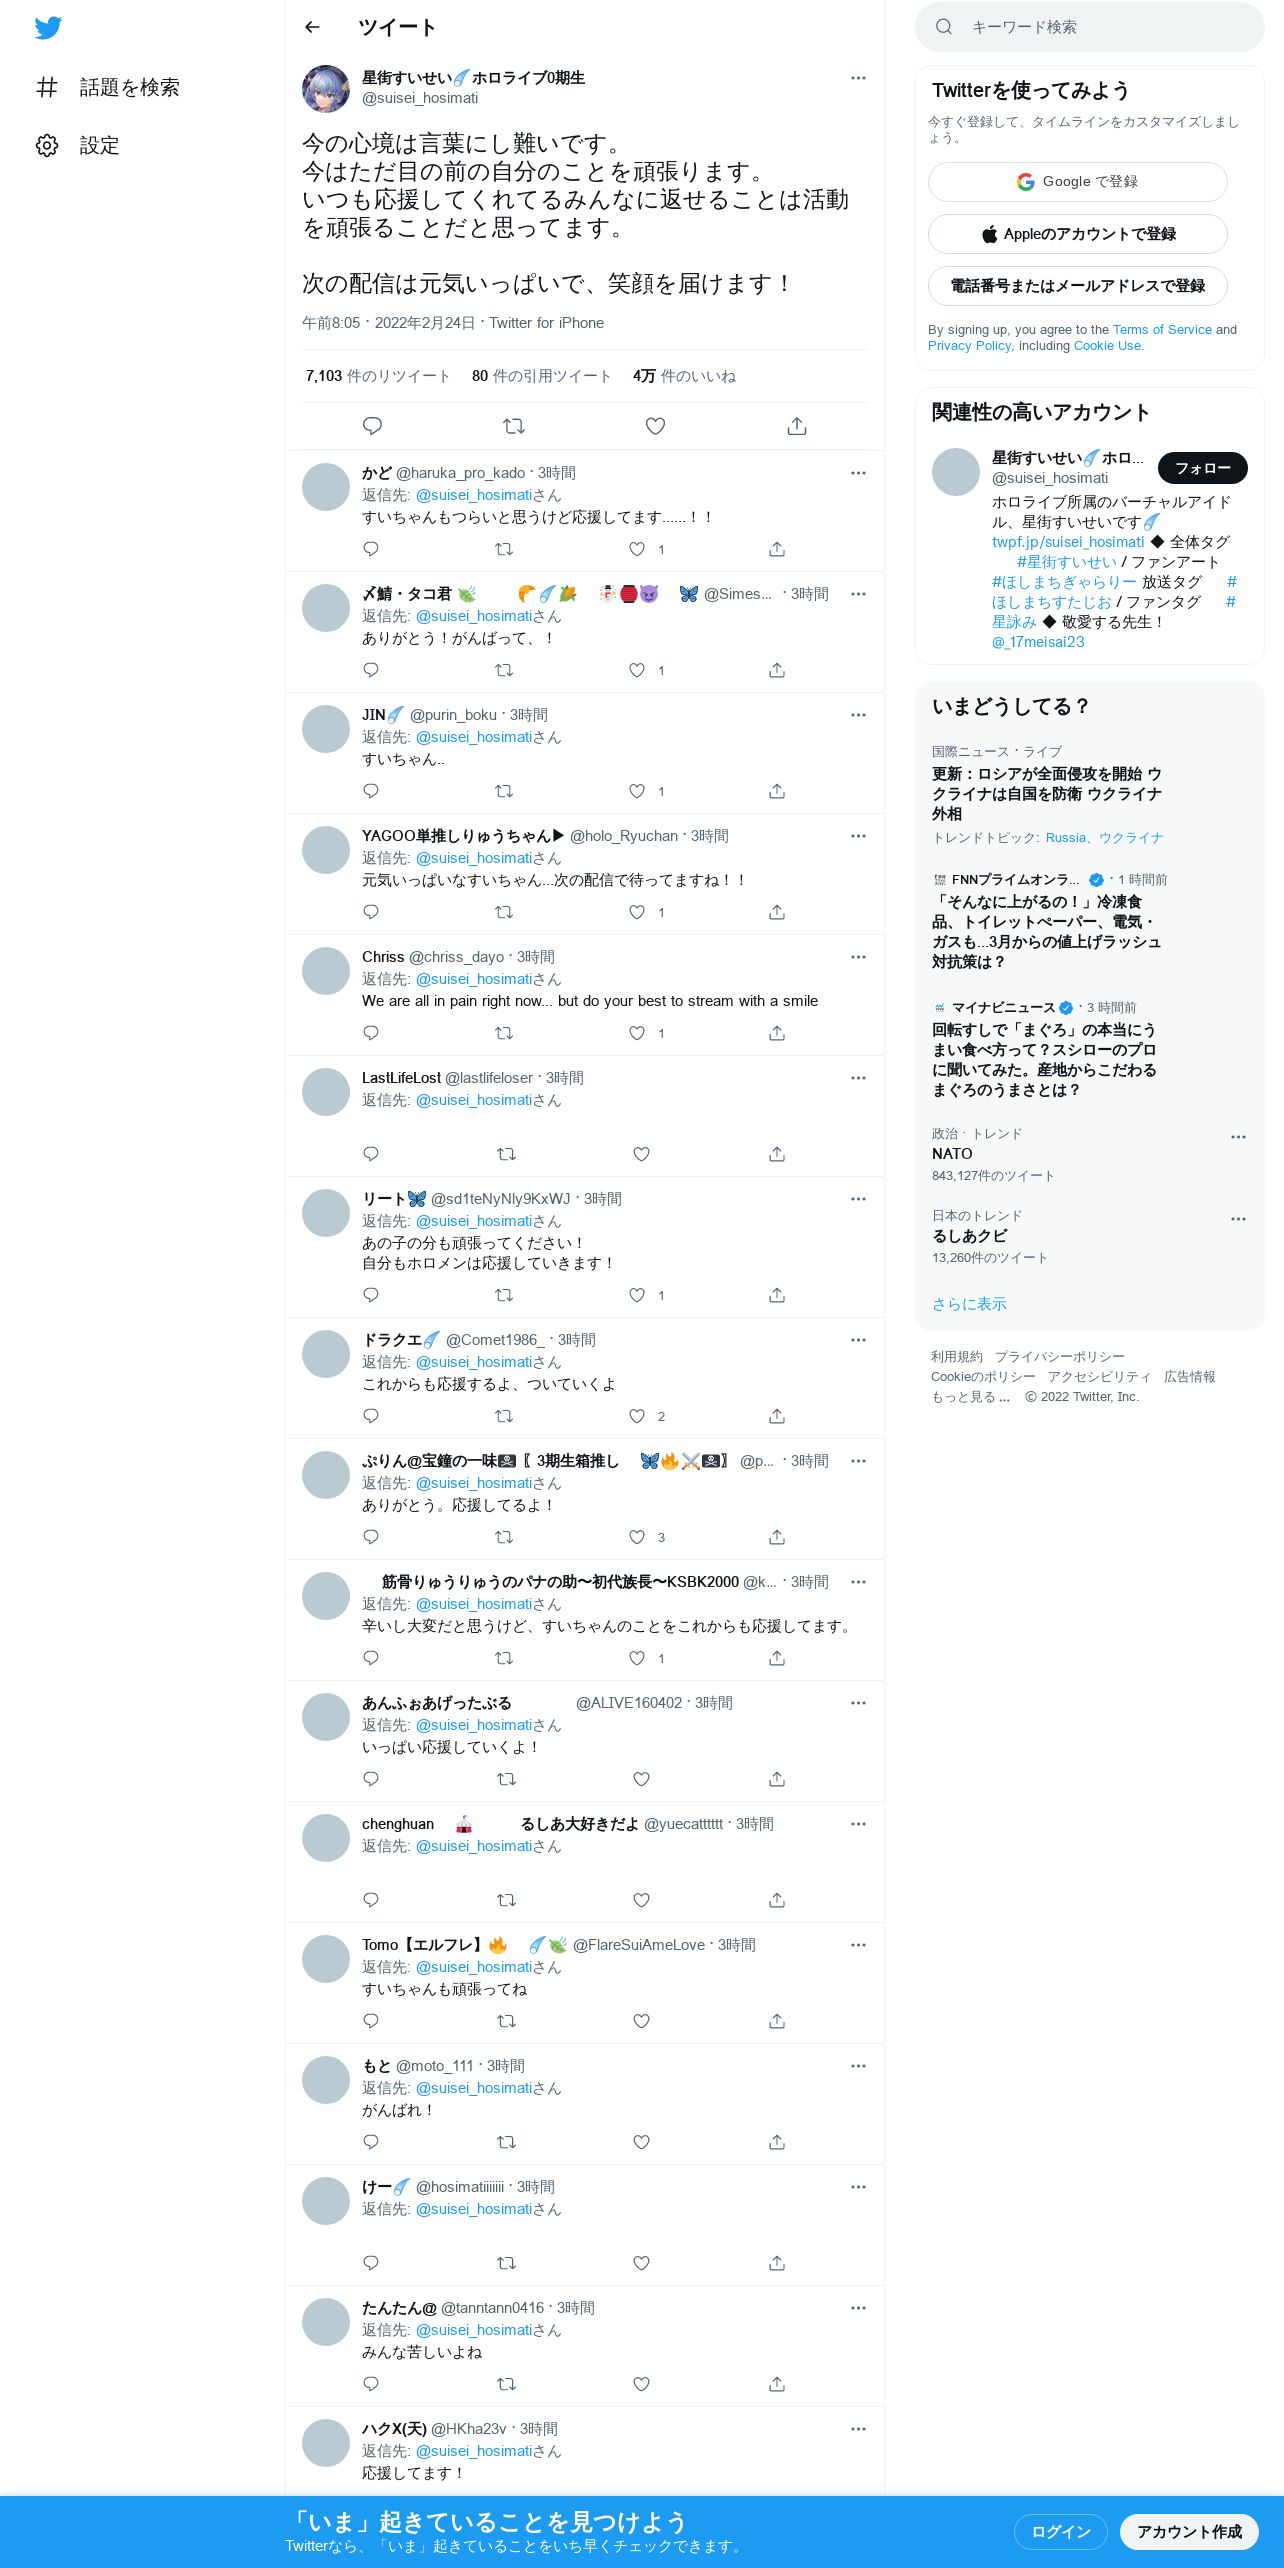Click the Twitter bird logo
Viewport: 1284px width, 2568px height.
click(x=48, y=28)
